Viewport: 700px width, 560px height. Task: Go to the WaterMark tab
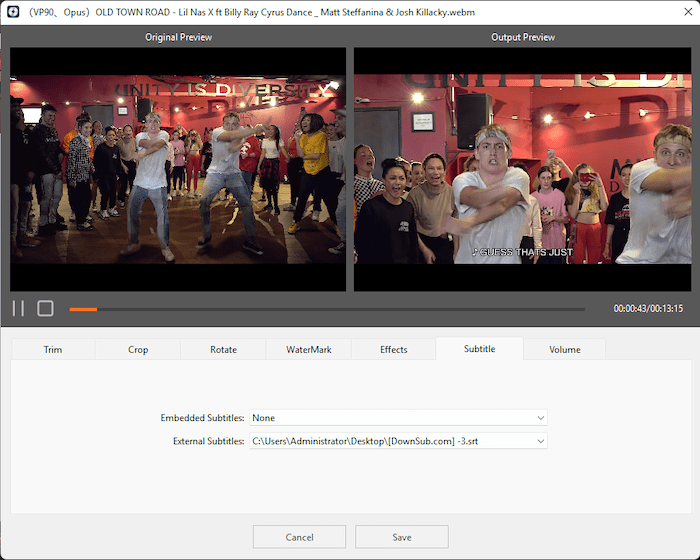click(x=308, y=349)
